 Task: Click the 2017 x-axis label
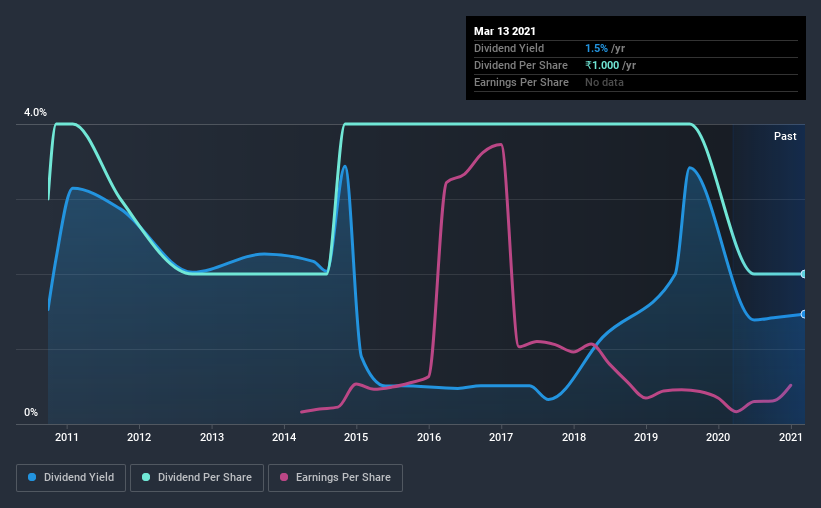tap(501, 437)
